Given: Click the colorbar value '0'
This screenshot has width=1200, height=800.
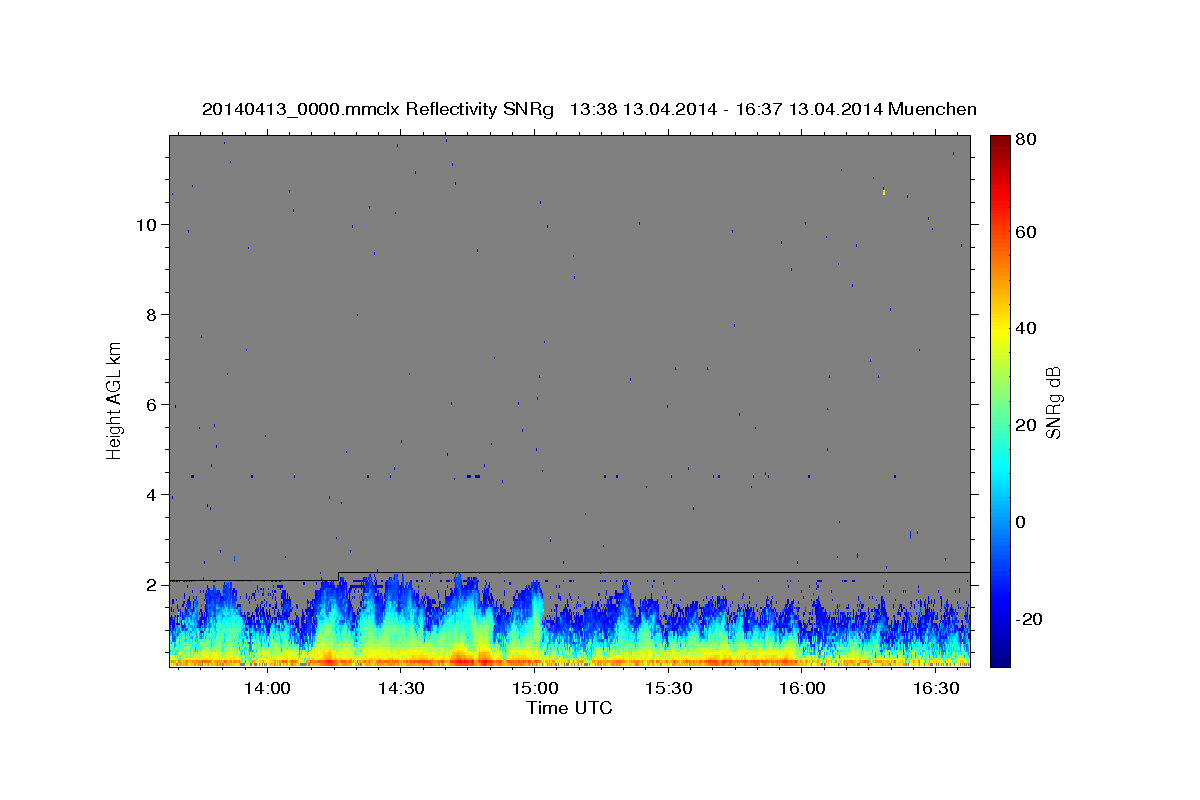Looking at the screenshot, I should point(1021,522).
